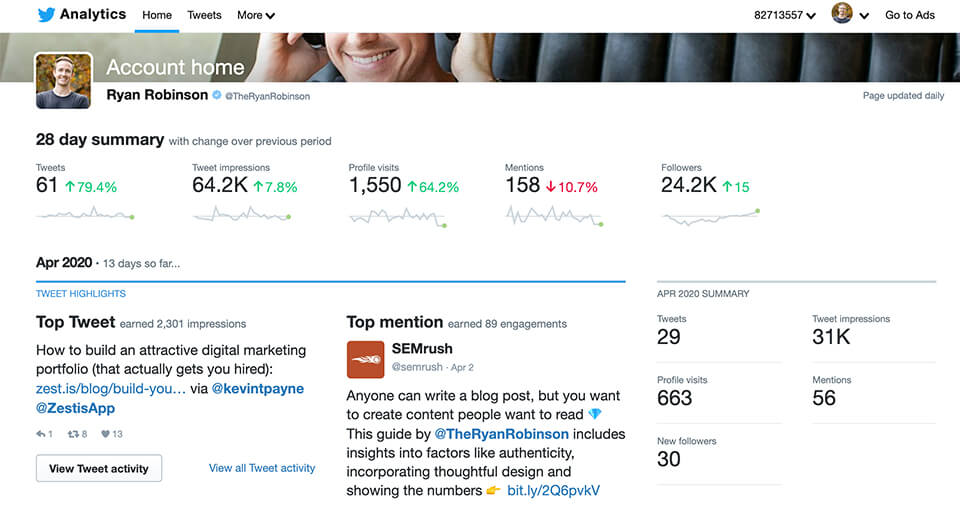The height and width of the screenshot is (507, 960).
Task: Click the verified badge next to Ryan Robinson
Action: pyautogui.click(x=216, y=95)
